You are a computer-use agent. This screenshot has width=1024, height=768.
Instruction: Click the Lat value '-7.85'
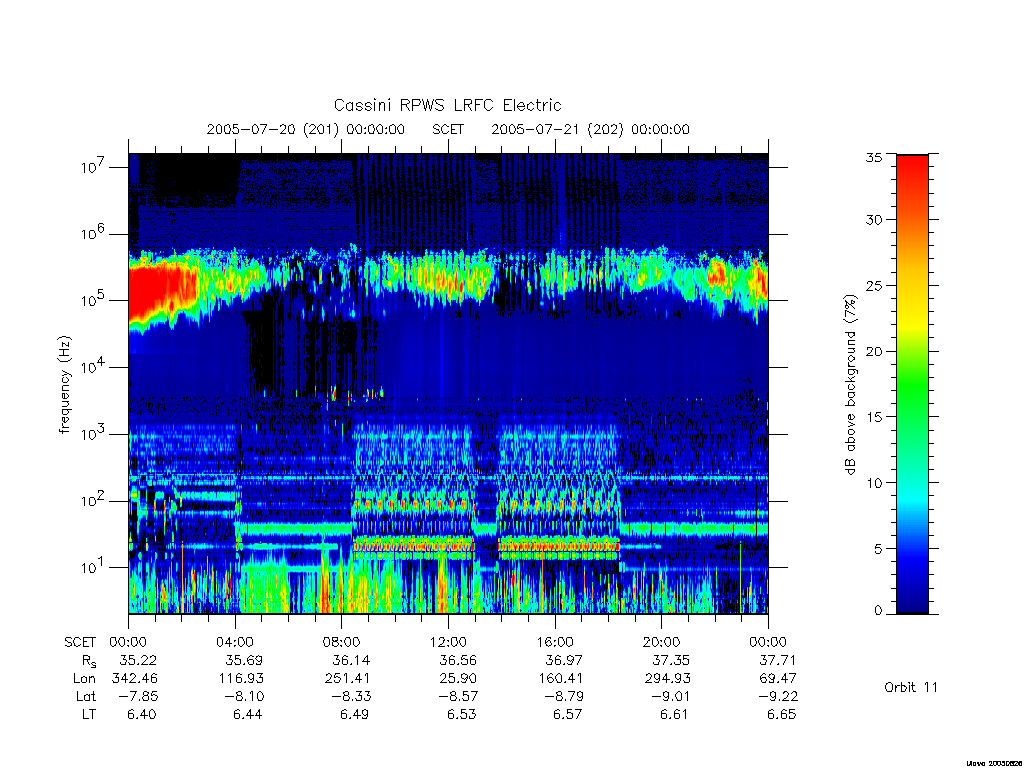point(138,696)
